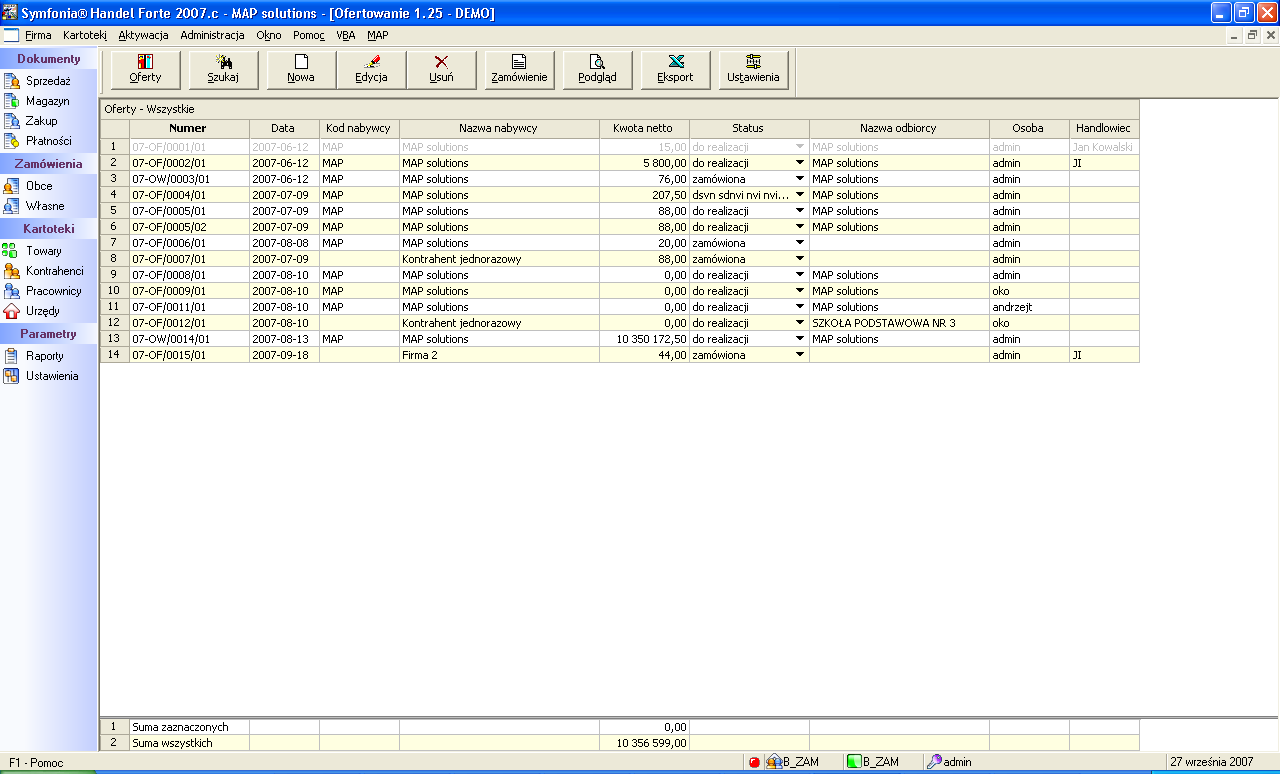The height and width of the screenshot is (774, 1280).
Task: Open Podgląd preview
Action: click(x=598, y=70)
